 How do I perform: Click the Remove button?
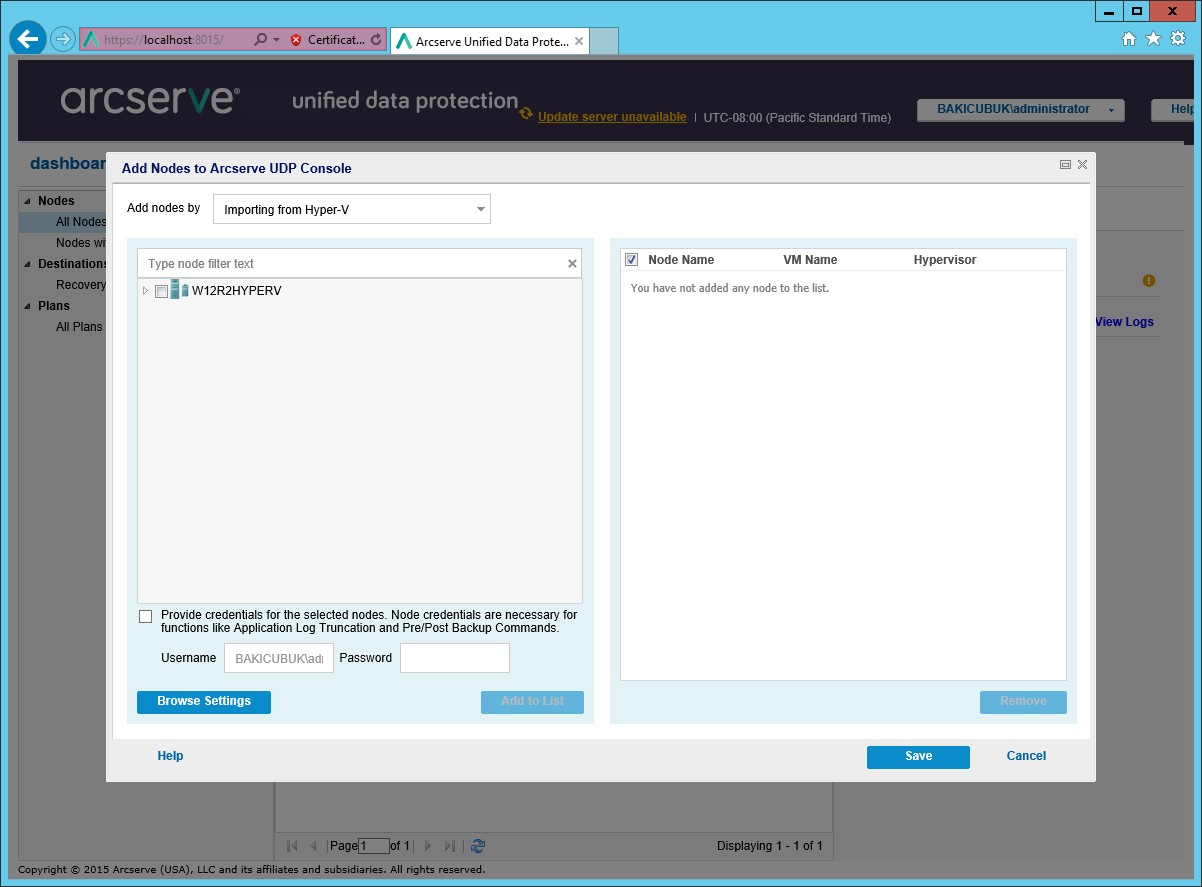click(1023, 702)
